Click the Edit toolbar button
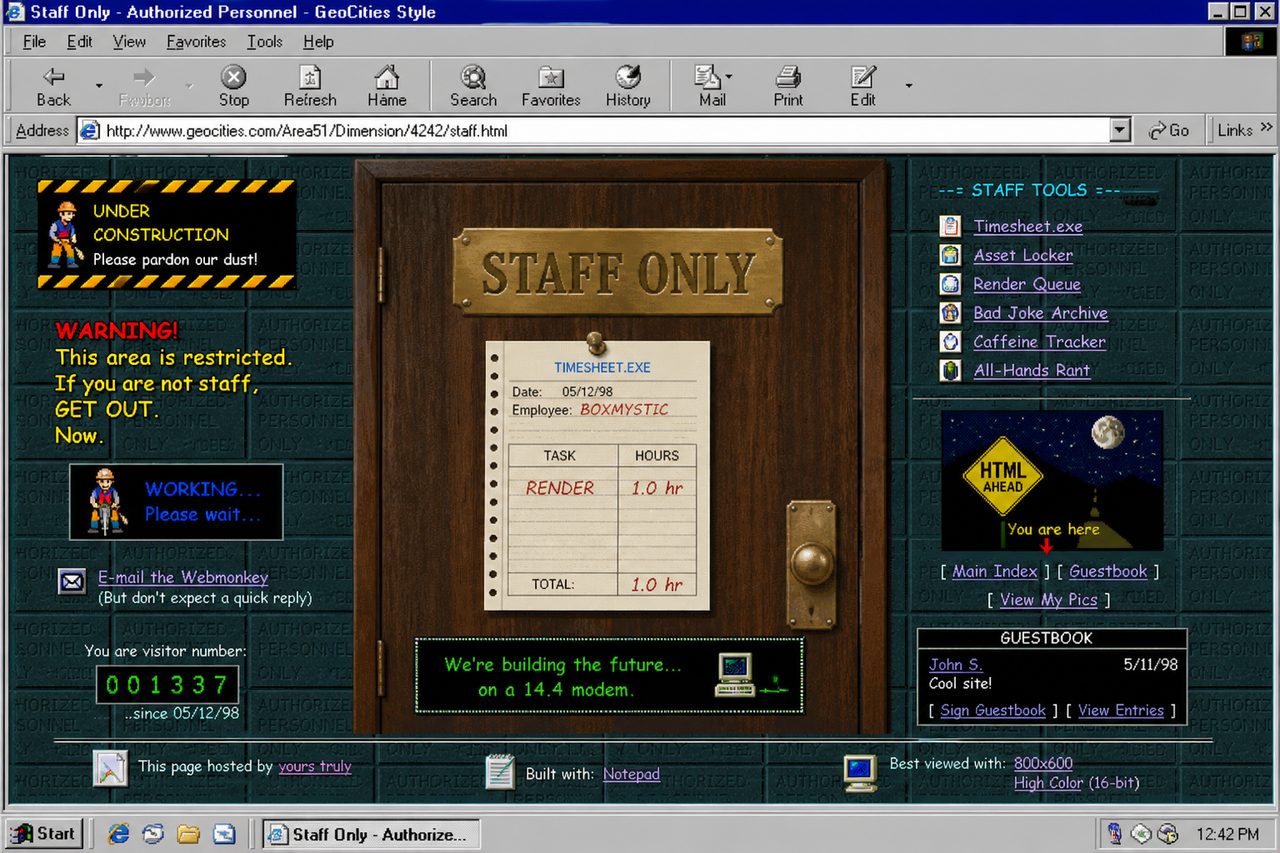 (863, 87)
